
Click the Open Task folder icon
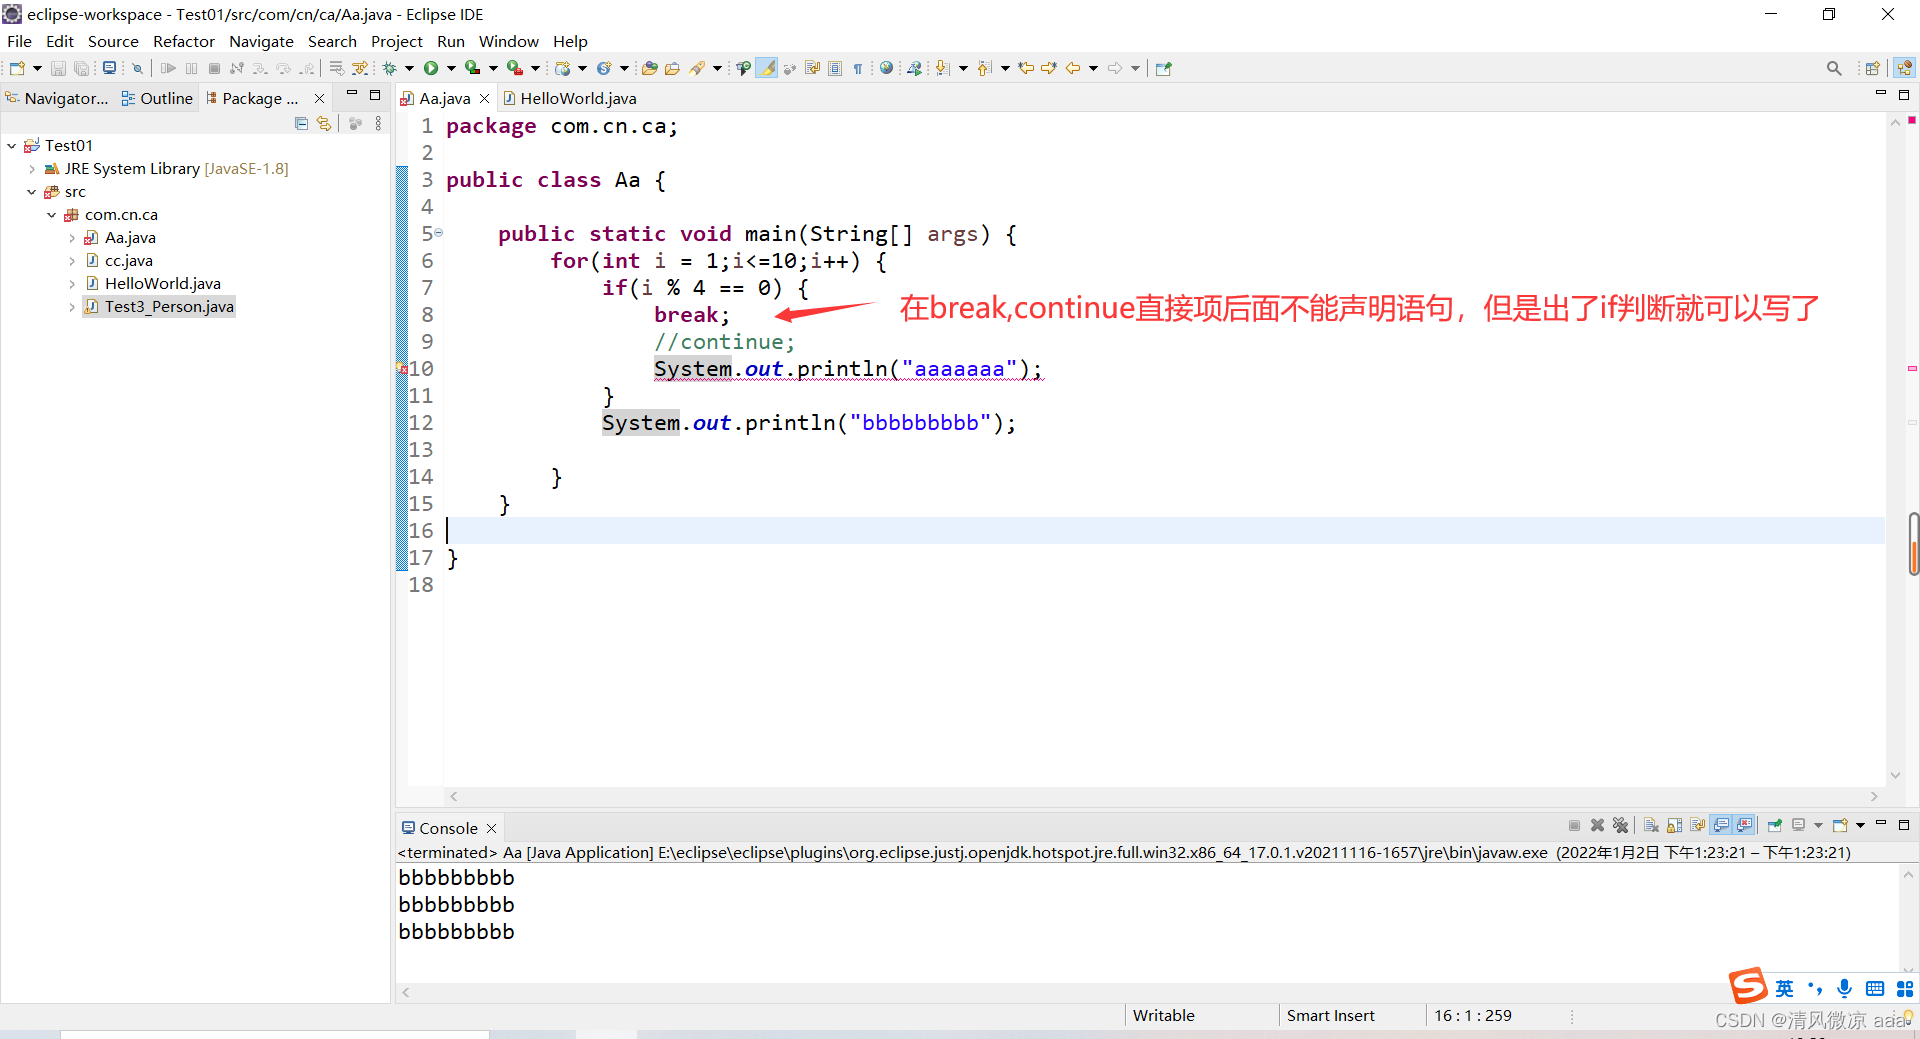pyautogui.click(x=672, y=68)
